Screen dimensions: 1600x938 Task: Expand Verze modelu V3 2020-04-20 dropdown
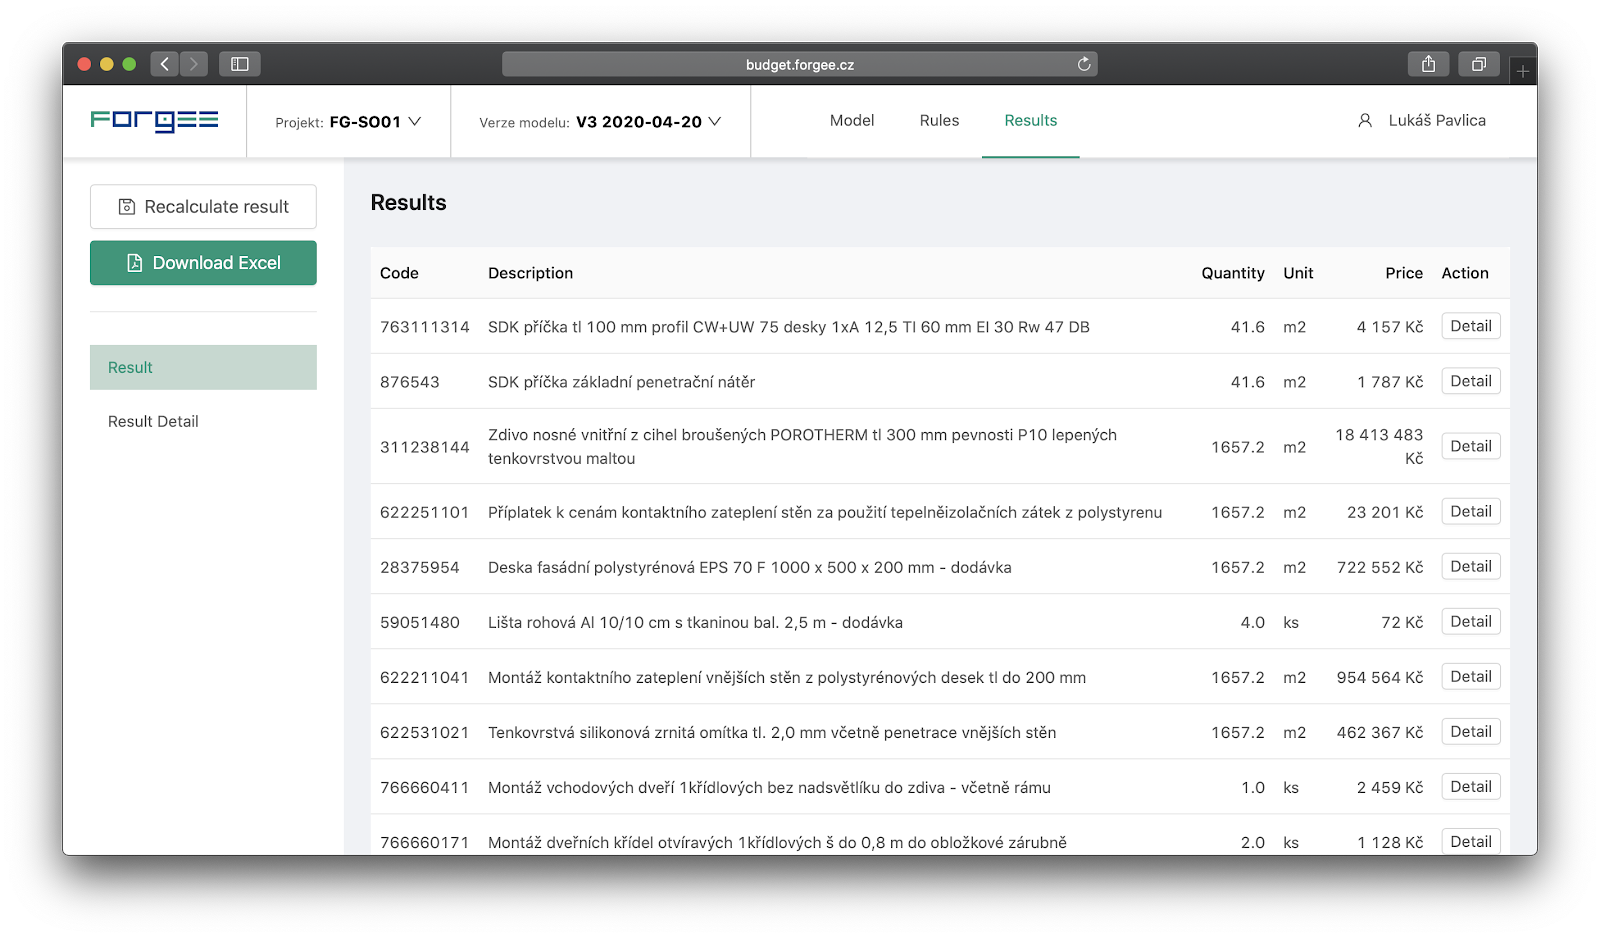click(x=600, y=122)
